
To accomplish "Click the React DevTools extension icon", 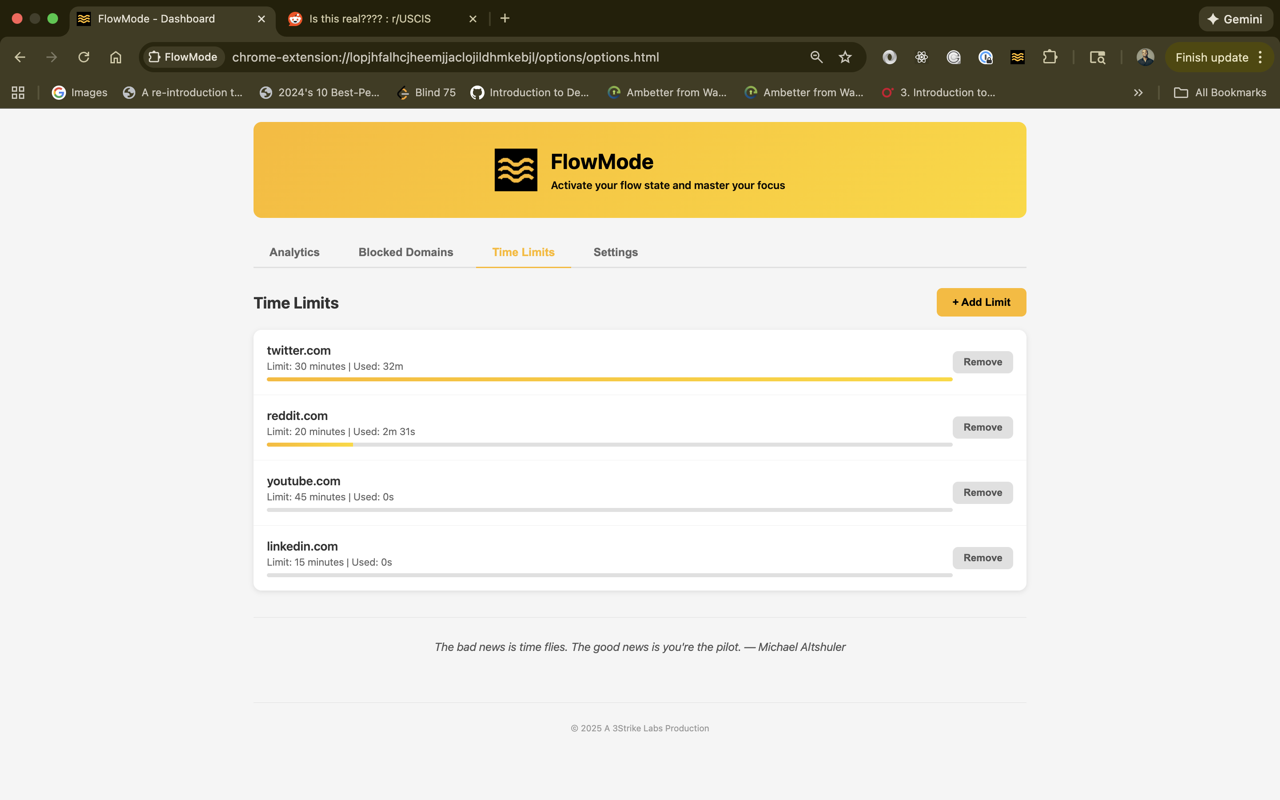I will click(921, 57).
